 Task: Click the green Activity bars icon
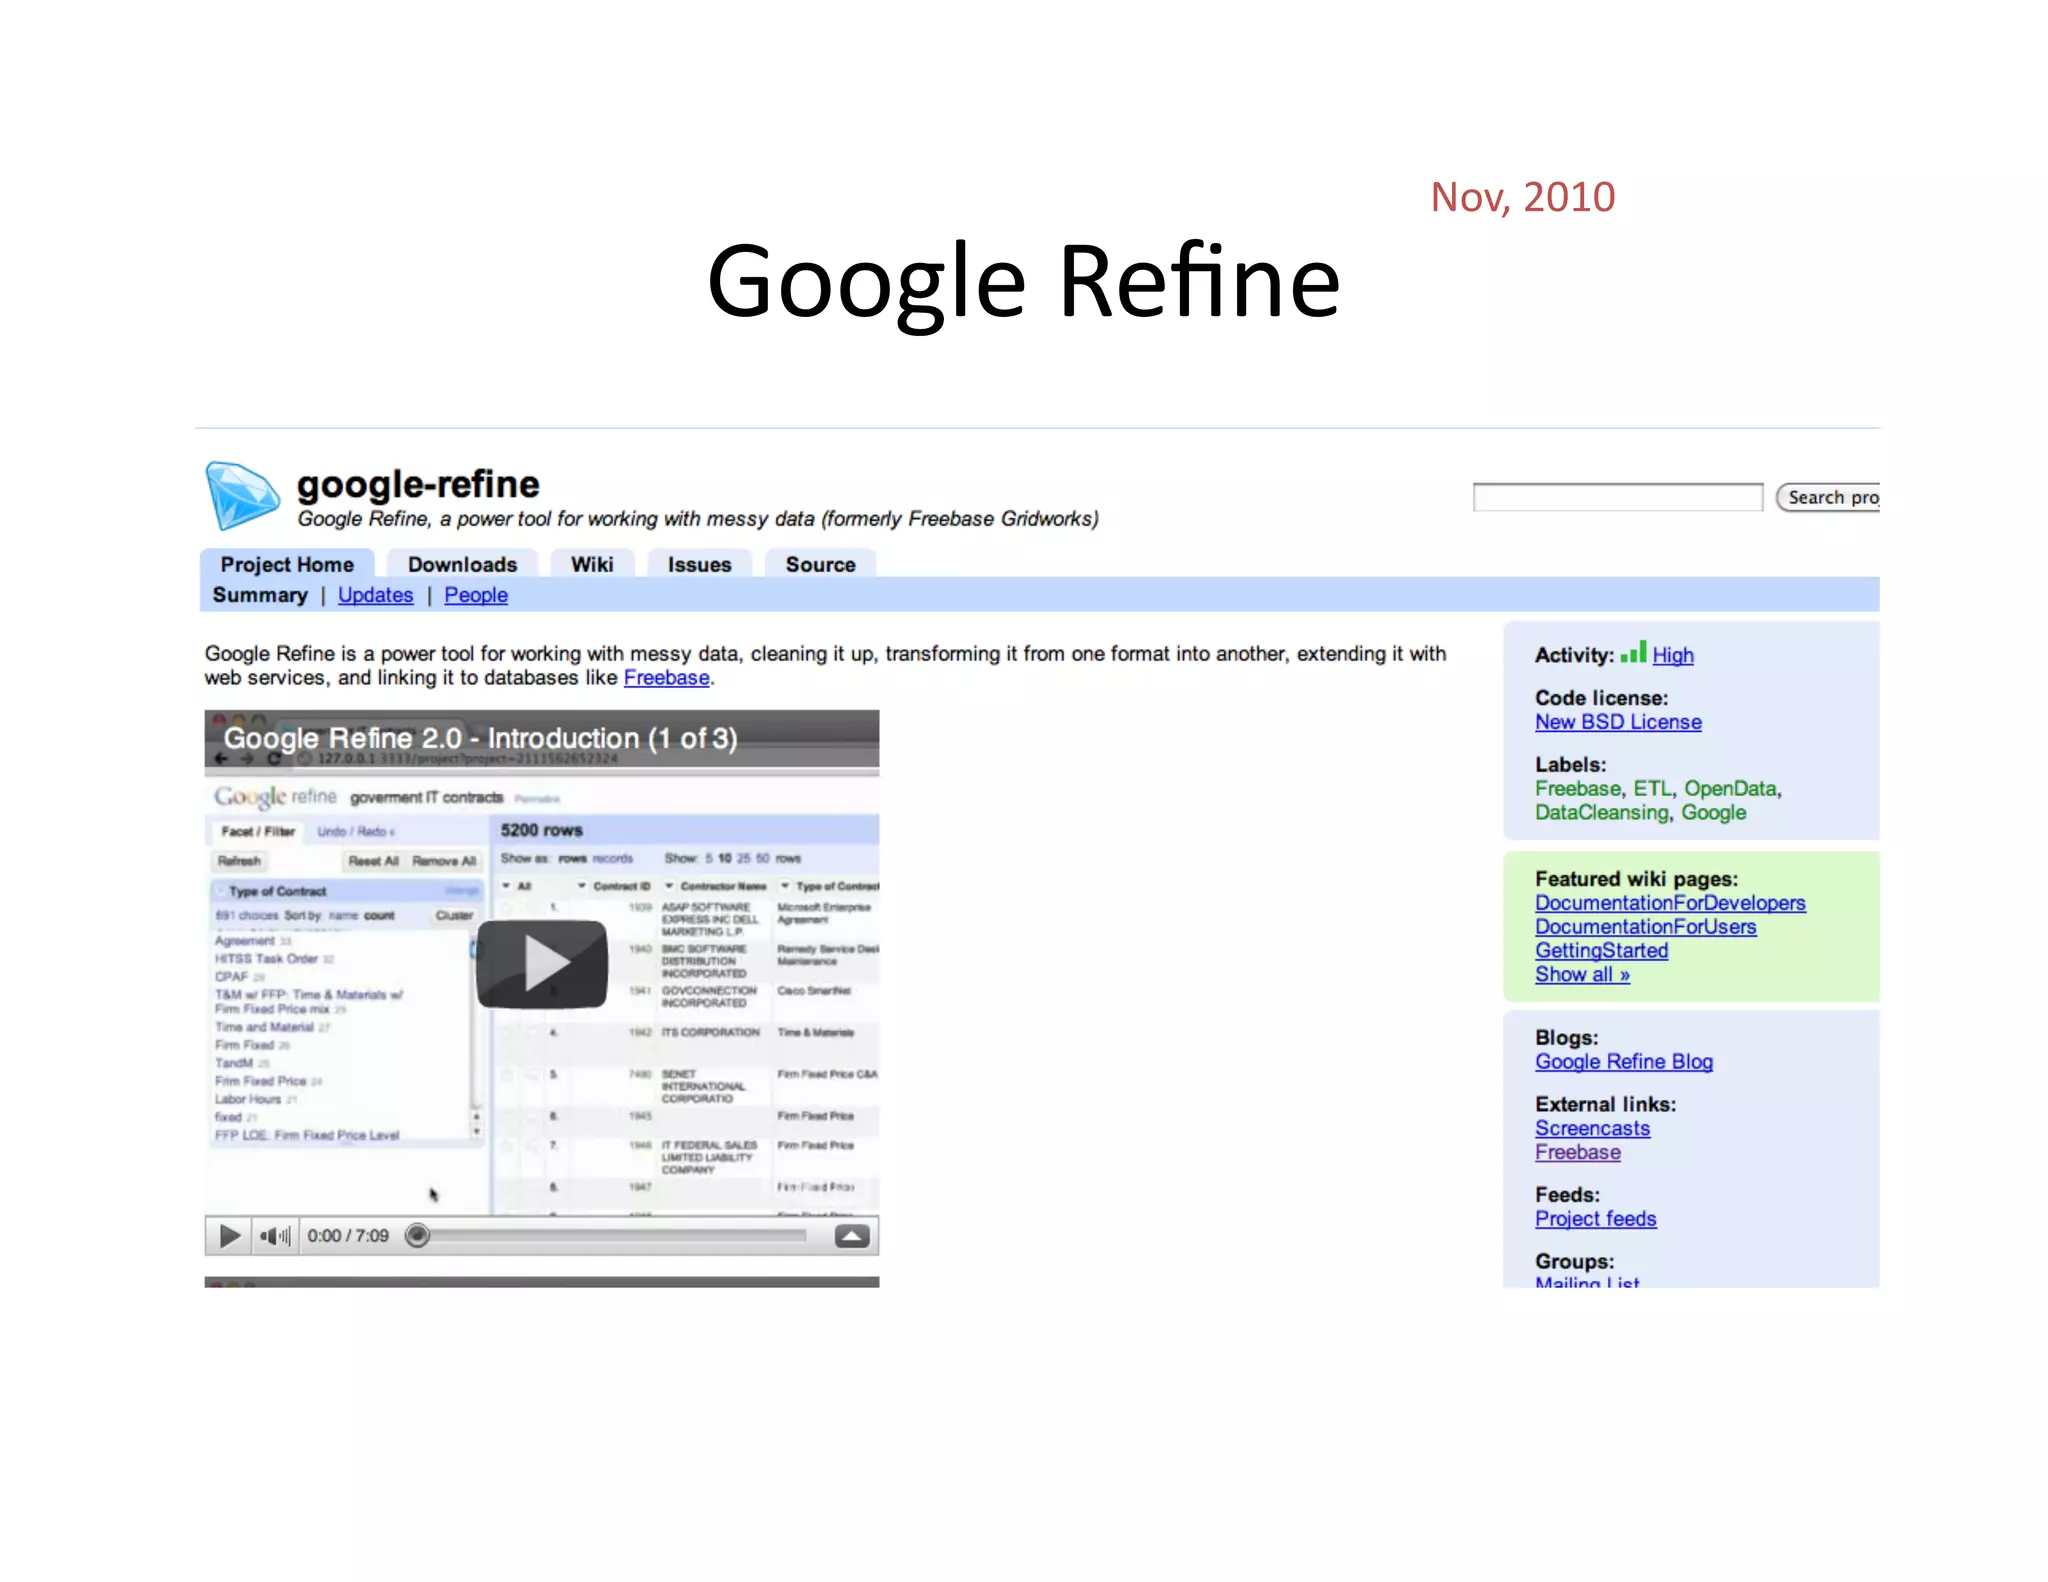point(1633,653)
